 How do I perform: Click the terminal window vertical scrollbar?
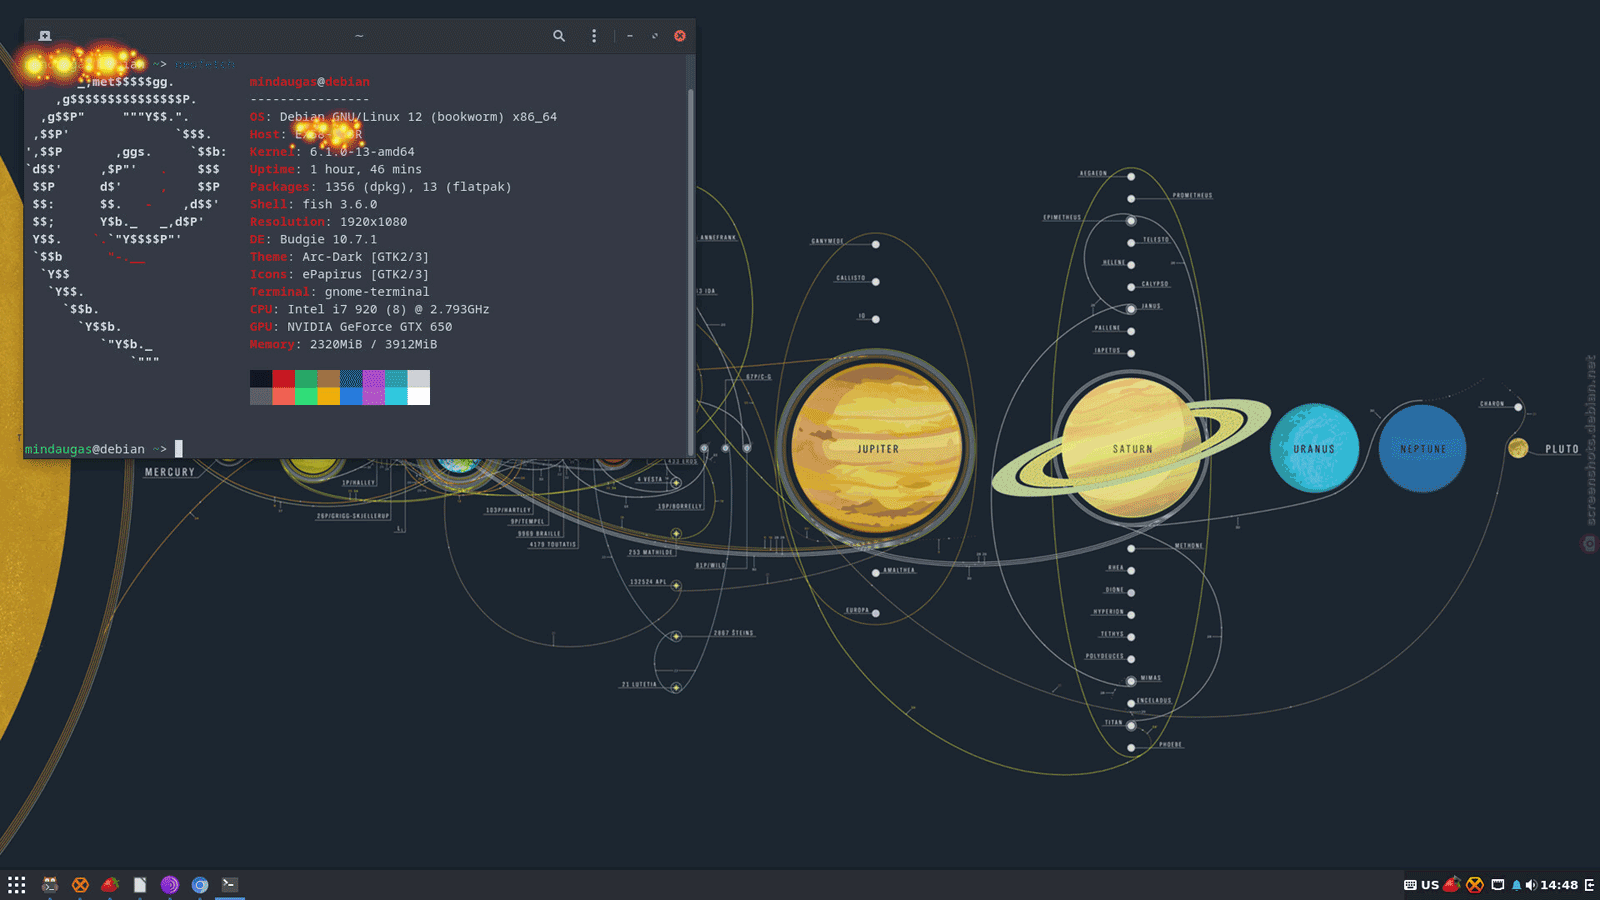(x=690, y=270)
